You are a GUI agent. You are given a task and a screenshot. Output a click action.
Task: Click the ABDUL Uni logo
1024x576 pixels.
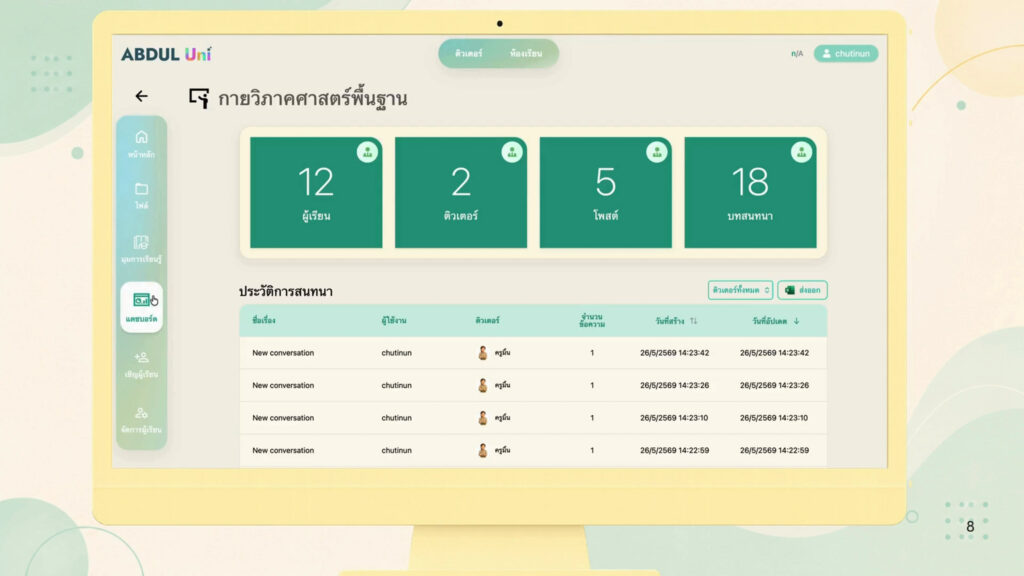coord(166,54)
